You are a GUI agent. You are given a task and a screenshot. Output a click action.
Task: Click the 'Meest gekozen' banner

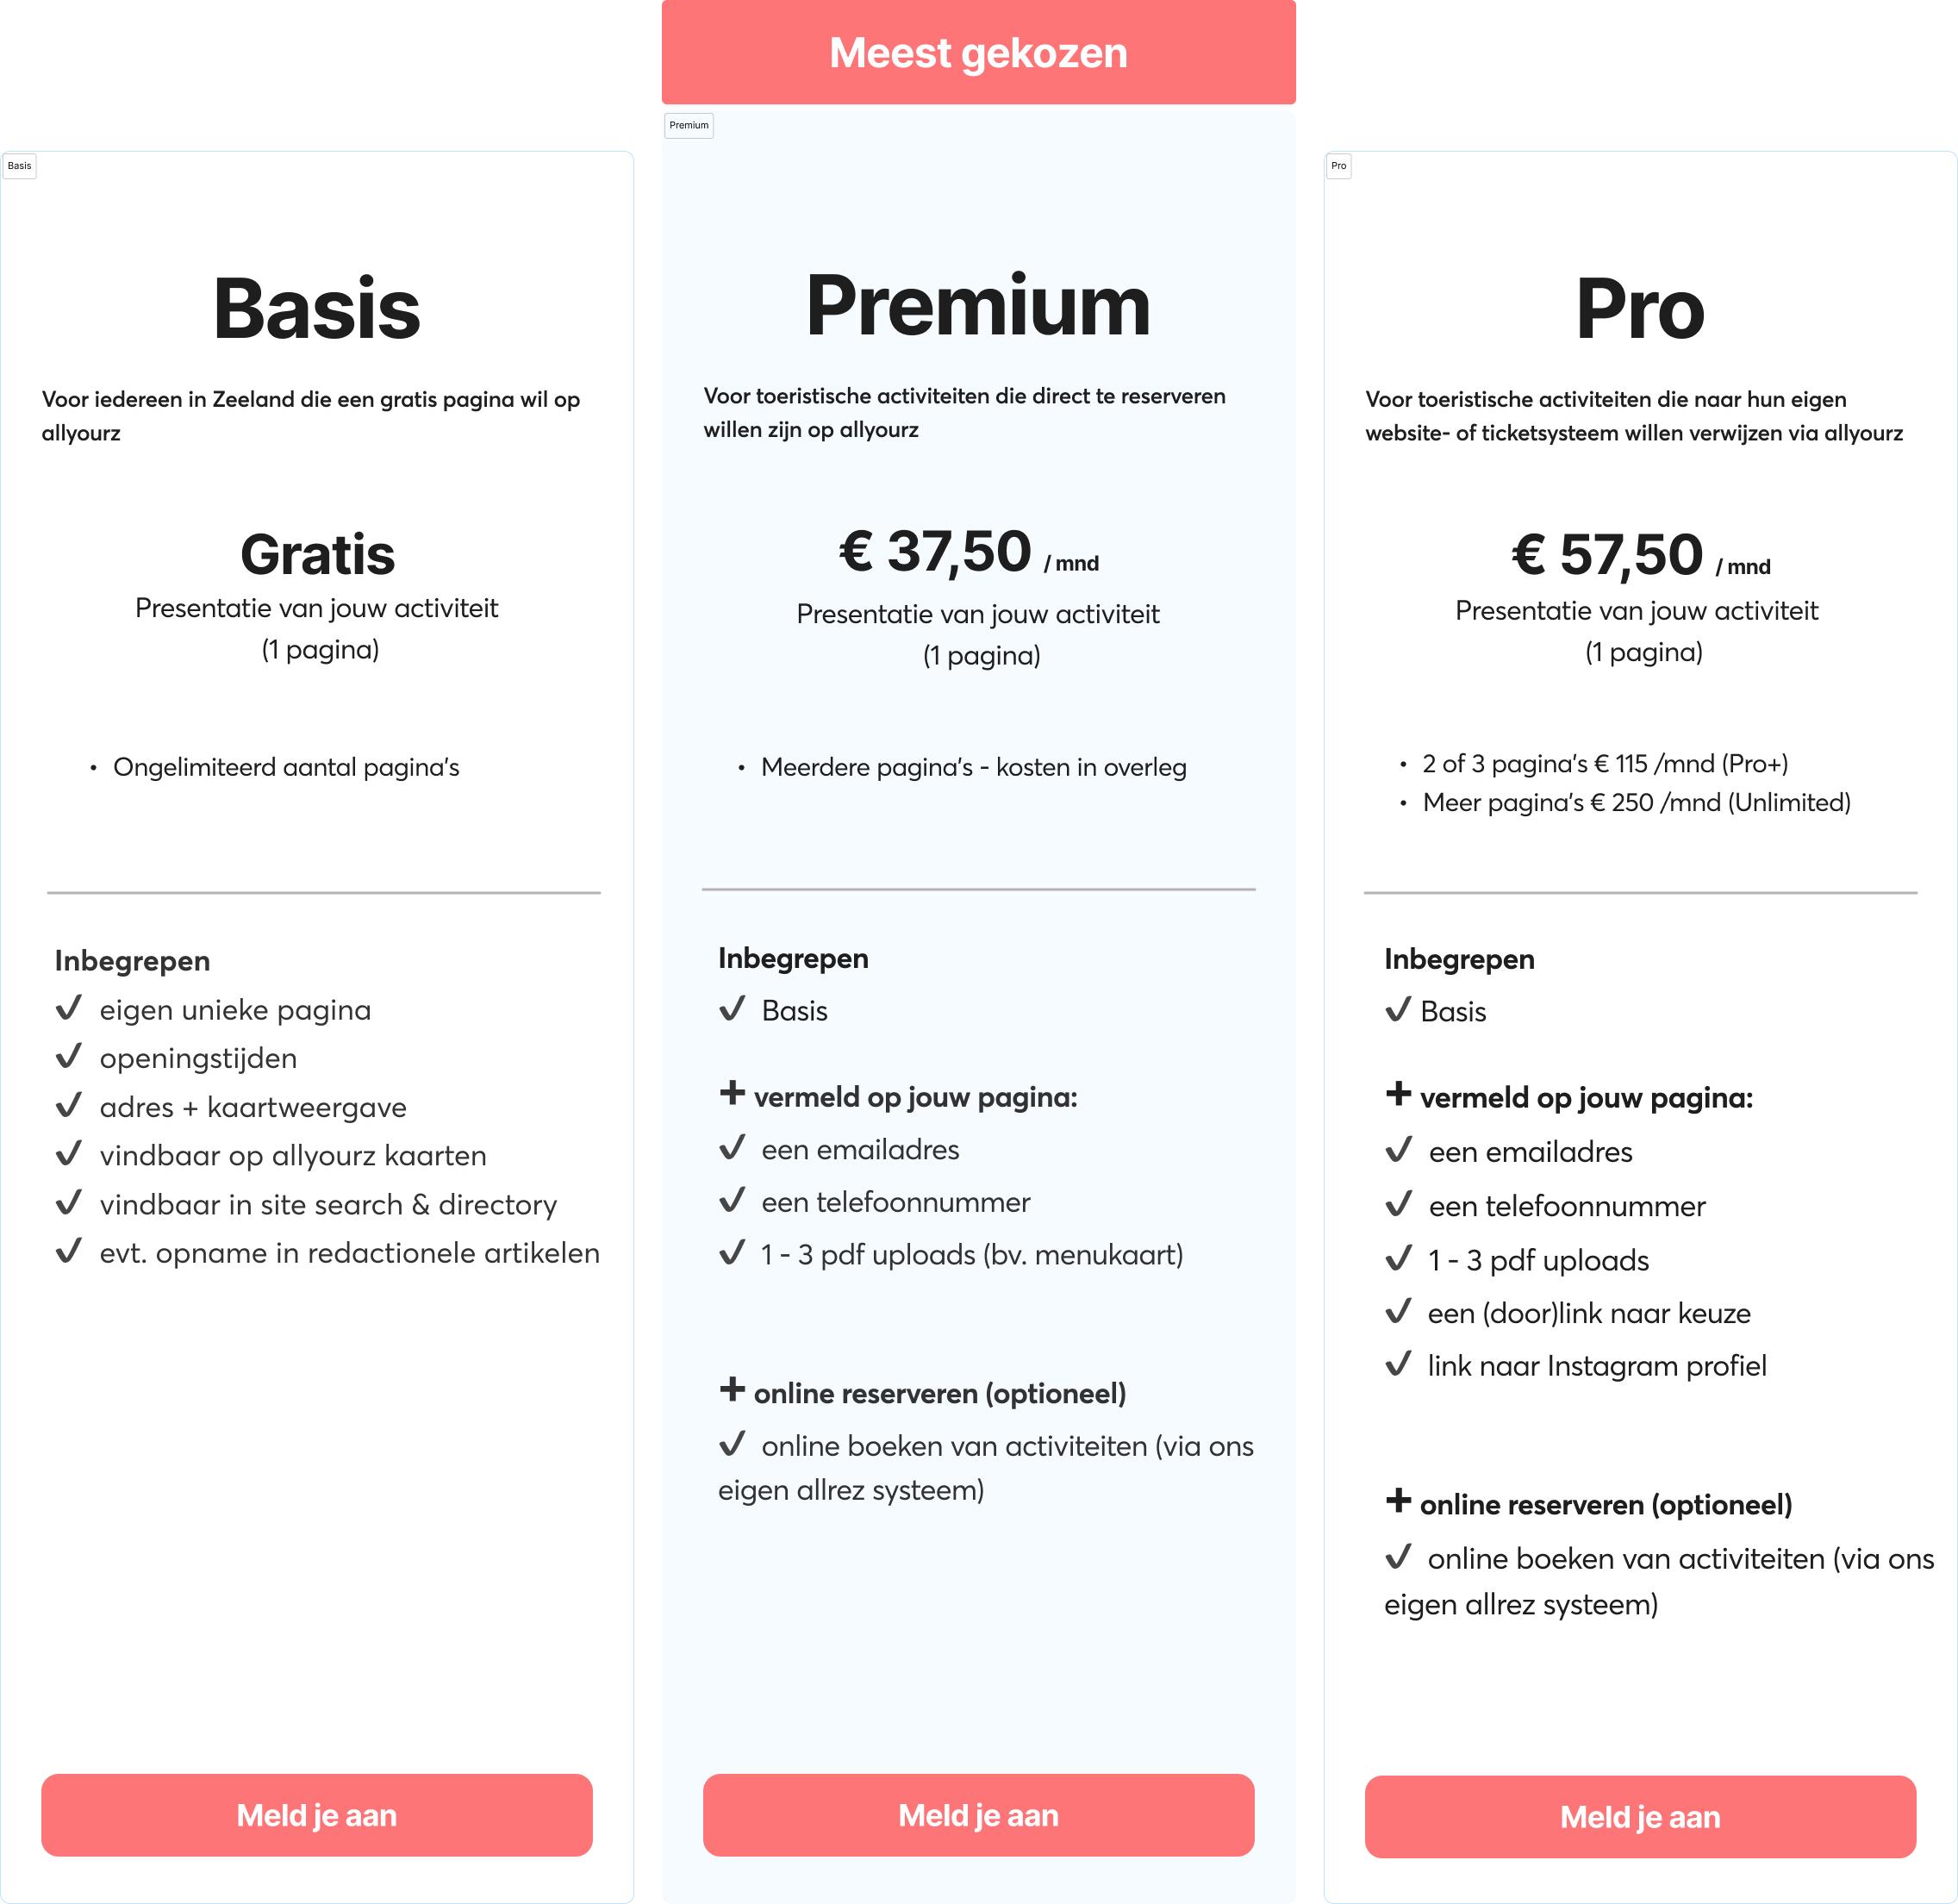pos(978,52)
